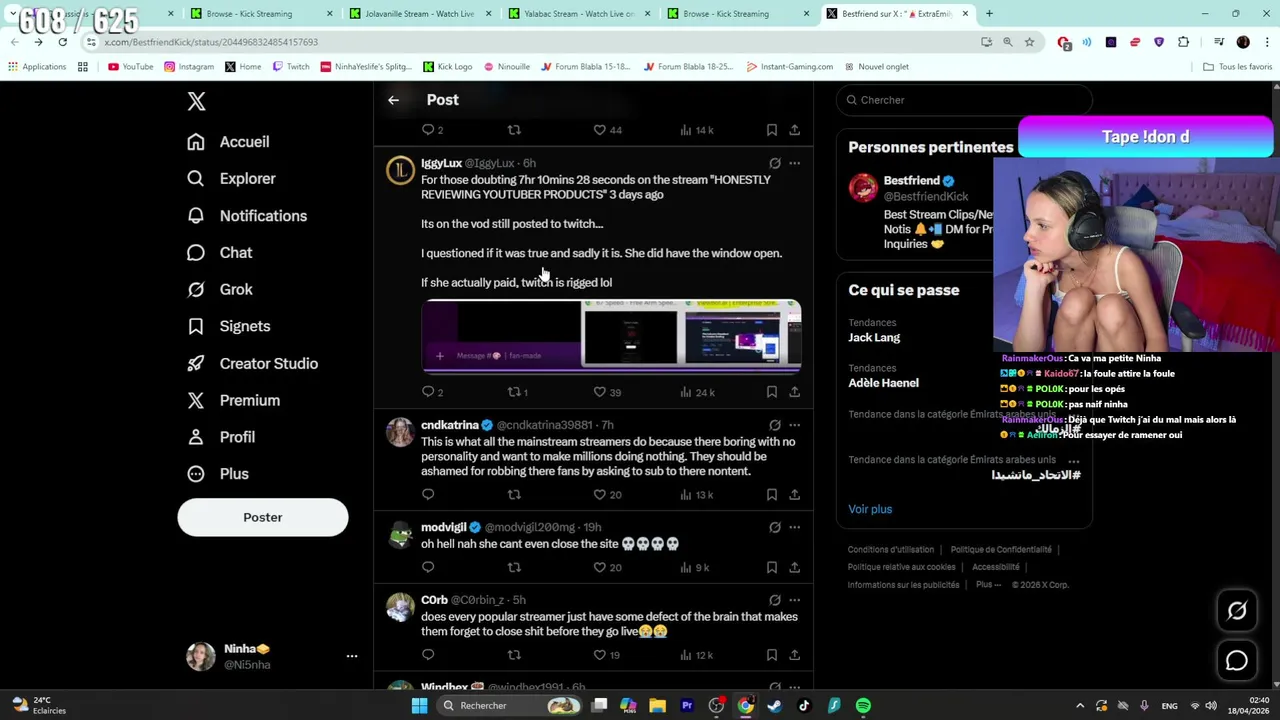Viewport: 1280px width, 720px height.
Task: Like IggyLux's post with 39 likes
Action: [x=607, y=392]
